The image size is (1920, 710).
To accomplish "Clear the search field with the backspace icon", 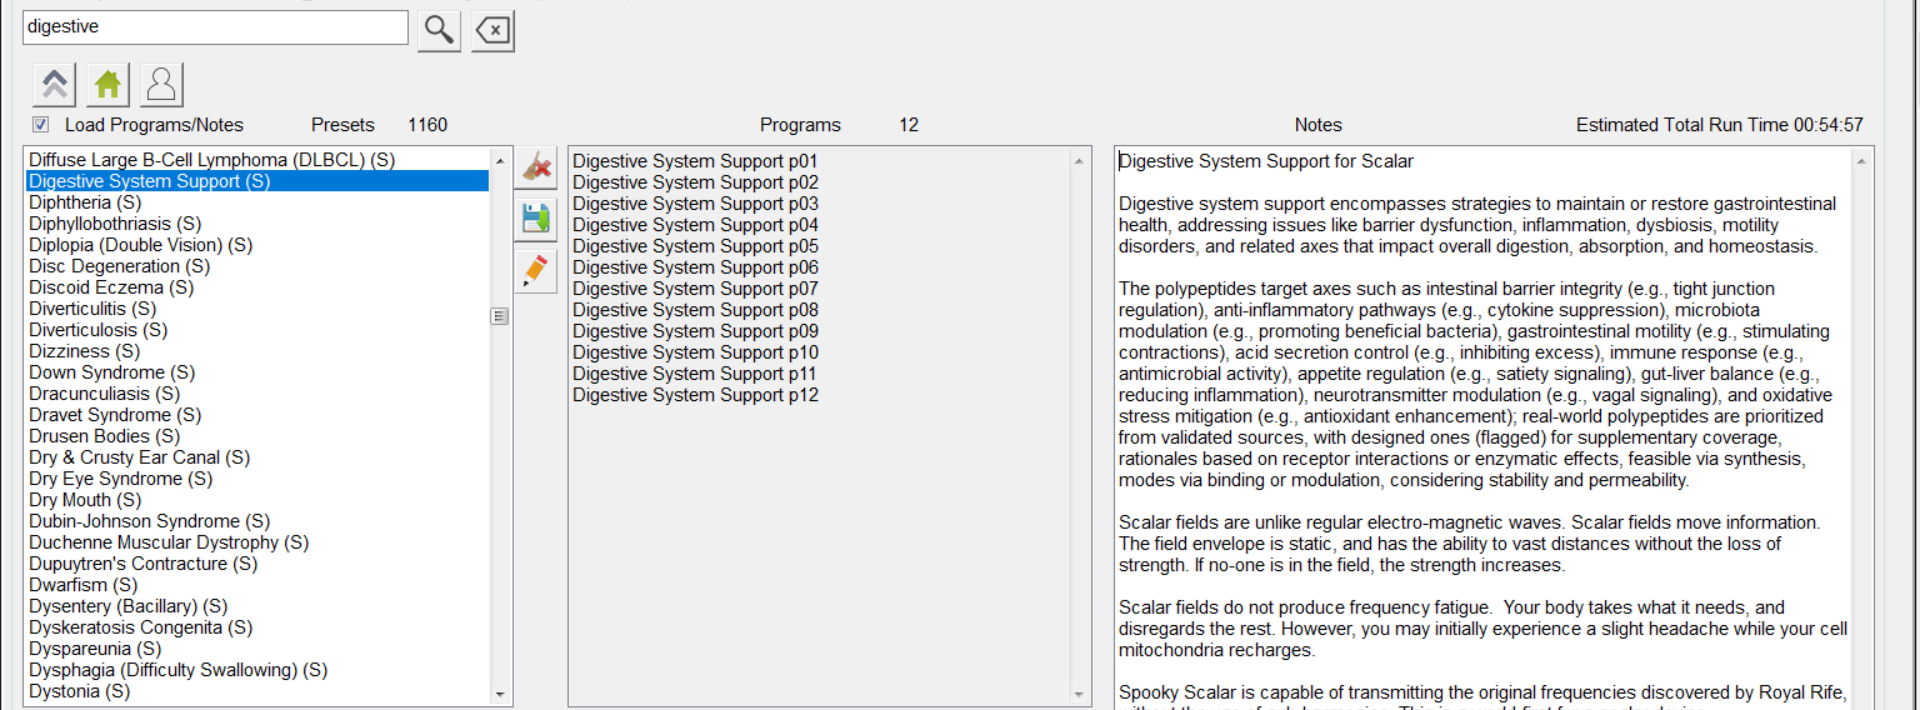I will tap(493, 30).
